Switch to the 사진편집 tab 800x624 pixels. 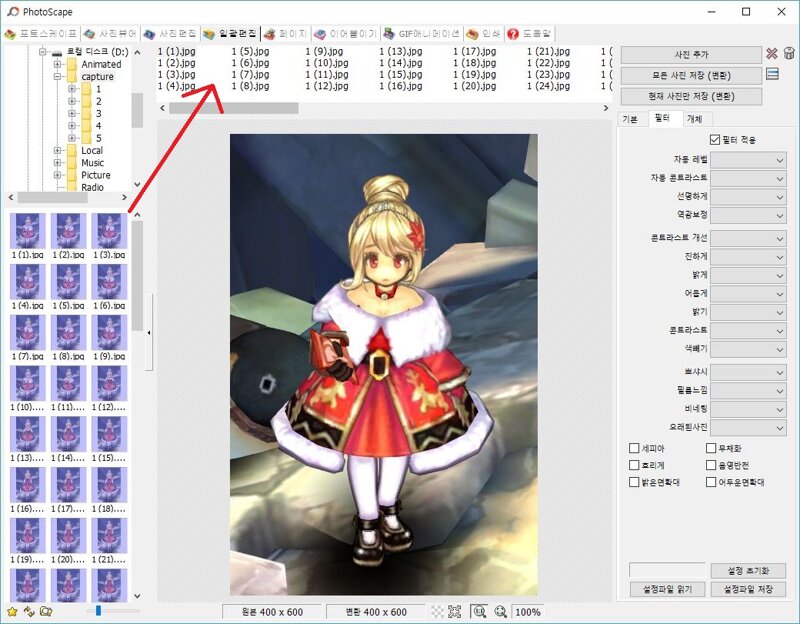[170, 34]
